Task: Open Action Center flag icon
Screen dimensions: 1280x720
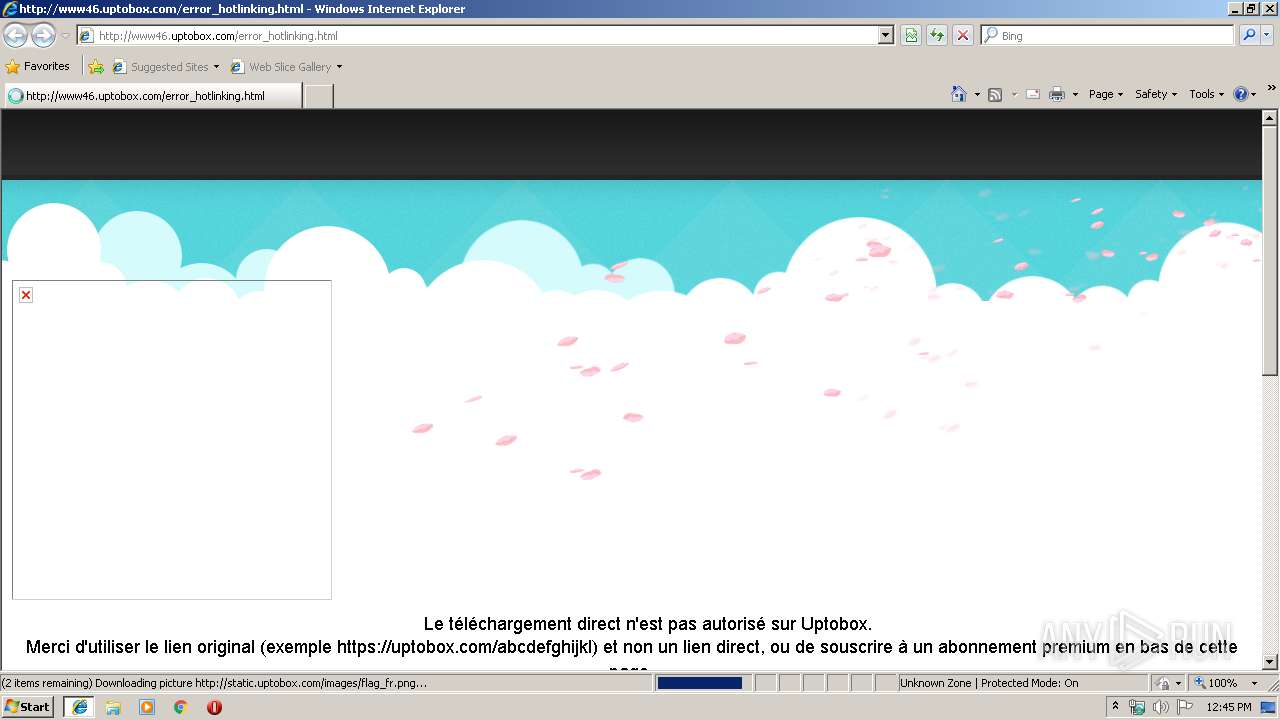Action: pos(1185,707)
